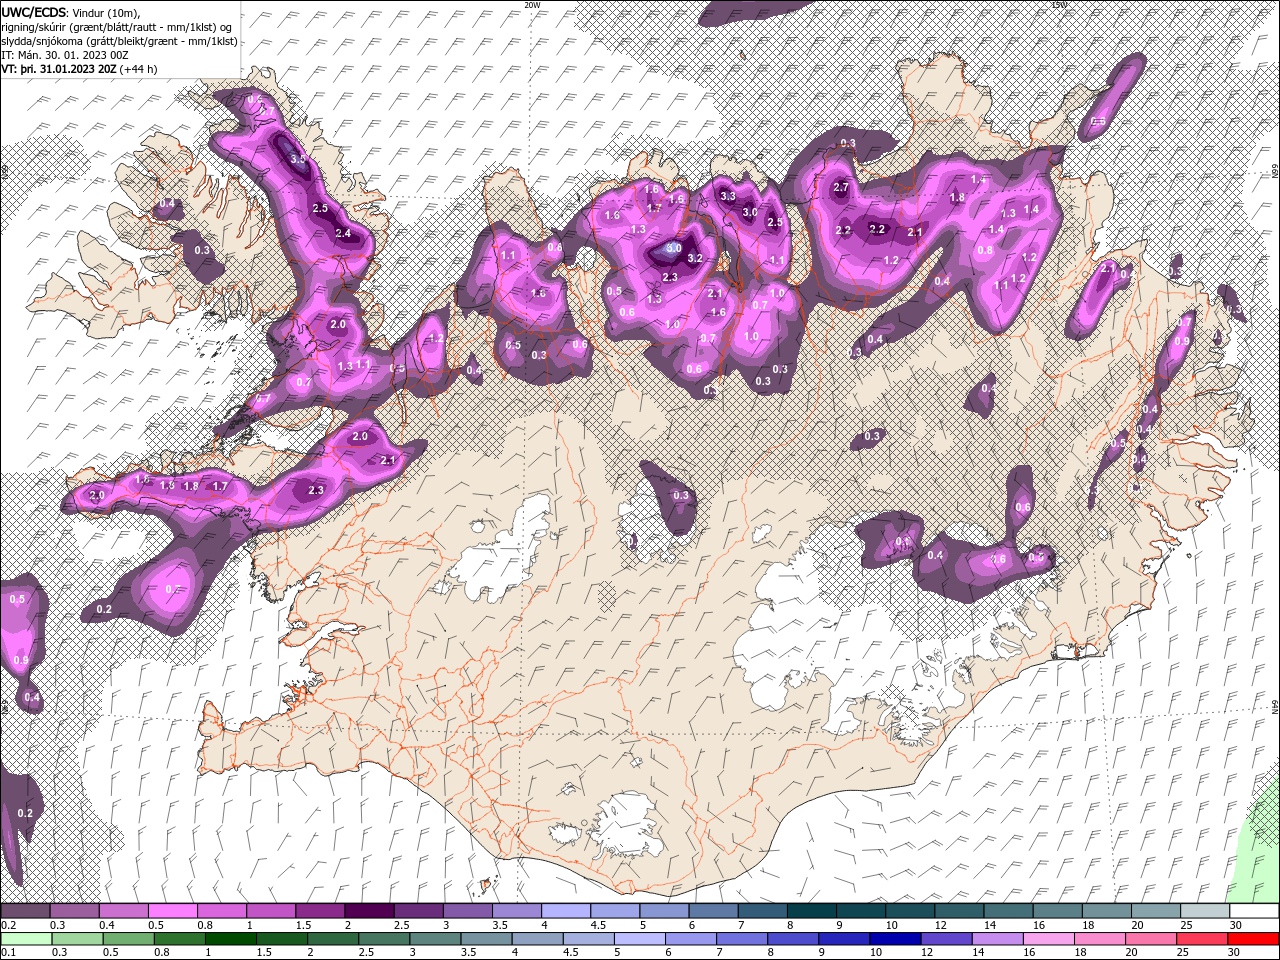Click the 20W longitude label

532,5
